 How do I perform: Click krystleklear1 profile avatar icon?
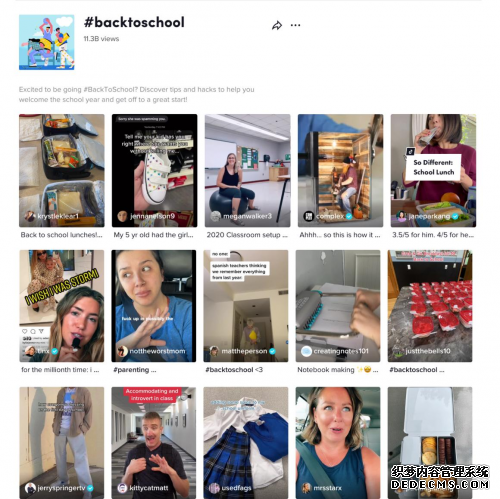click(x=30, y=216)
